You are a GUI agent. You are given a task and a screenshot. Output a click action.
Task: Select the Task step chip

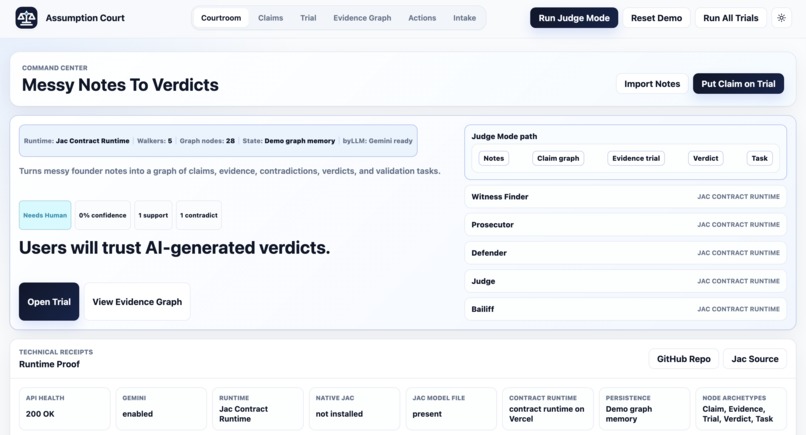pos(759,158)
